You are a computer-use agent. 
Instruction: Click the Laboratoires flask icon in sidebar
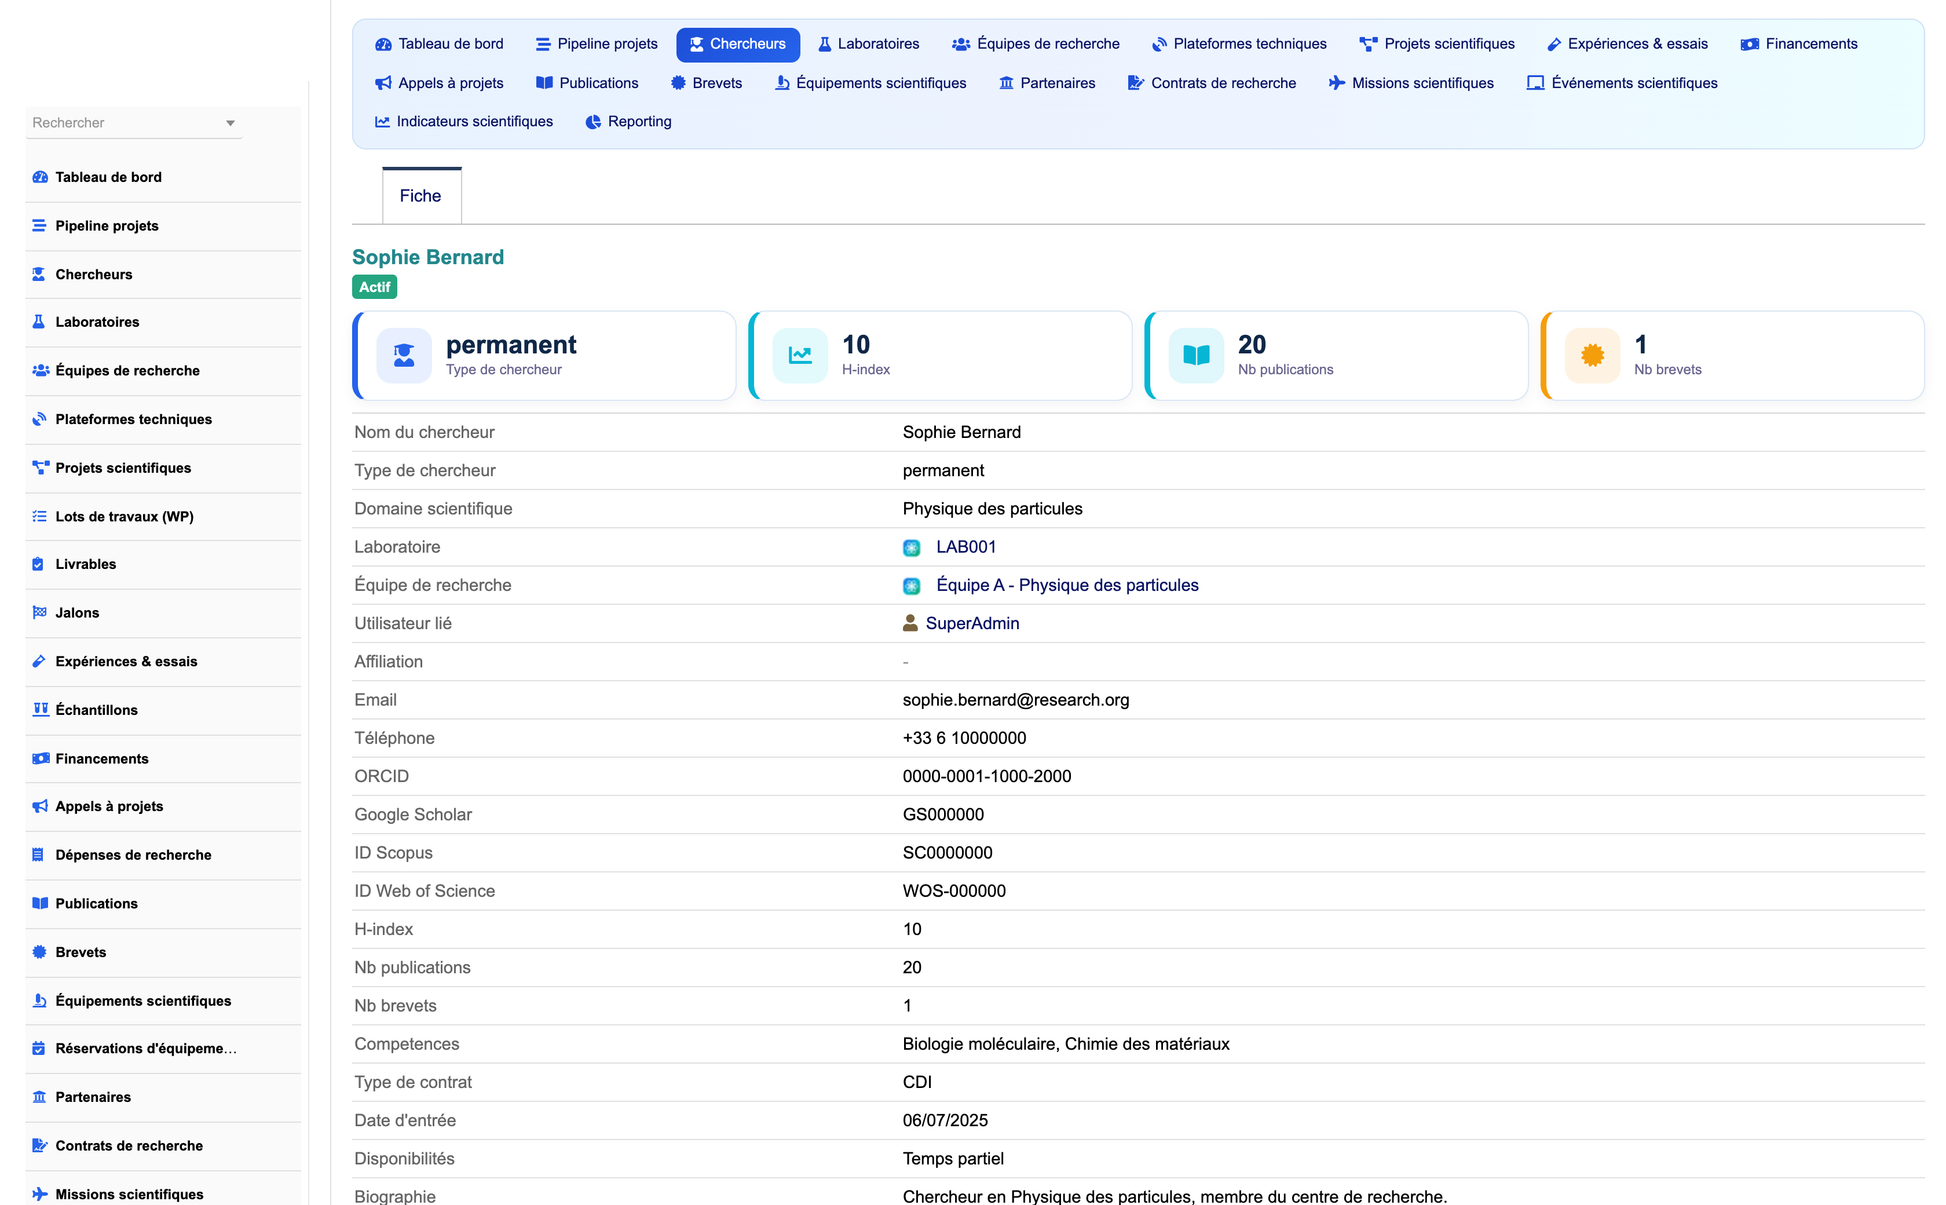coord(40,322)
